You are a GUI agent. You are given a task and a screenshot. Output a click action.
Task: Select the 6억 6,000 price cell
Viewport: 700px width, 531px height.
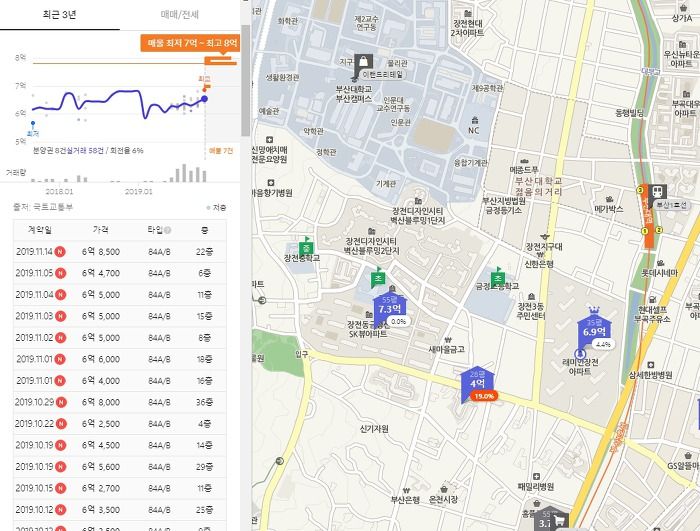tap(101, 360)
